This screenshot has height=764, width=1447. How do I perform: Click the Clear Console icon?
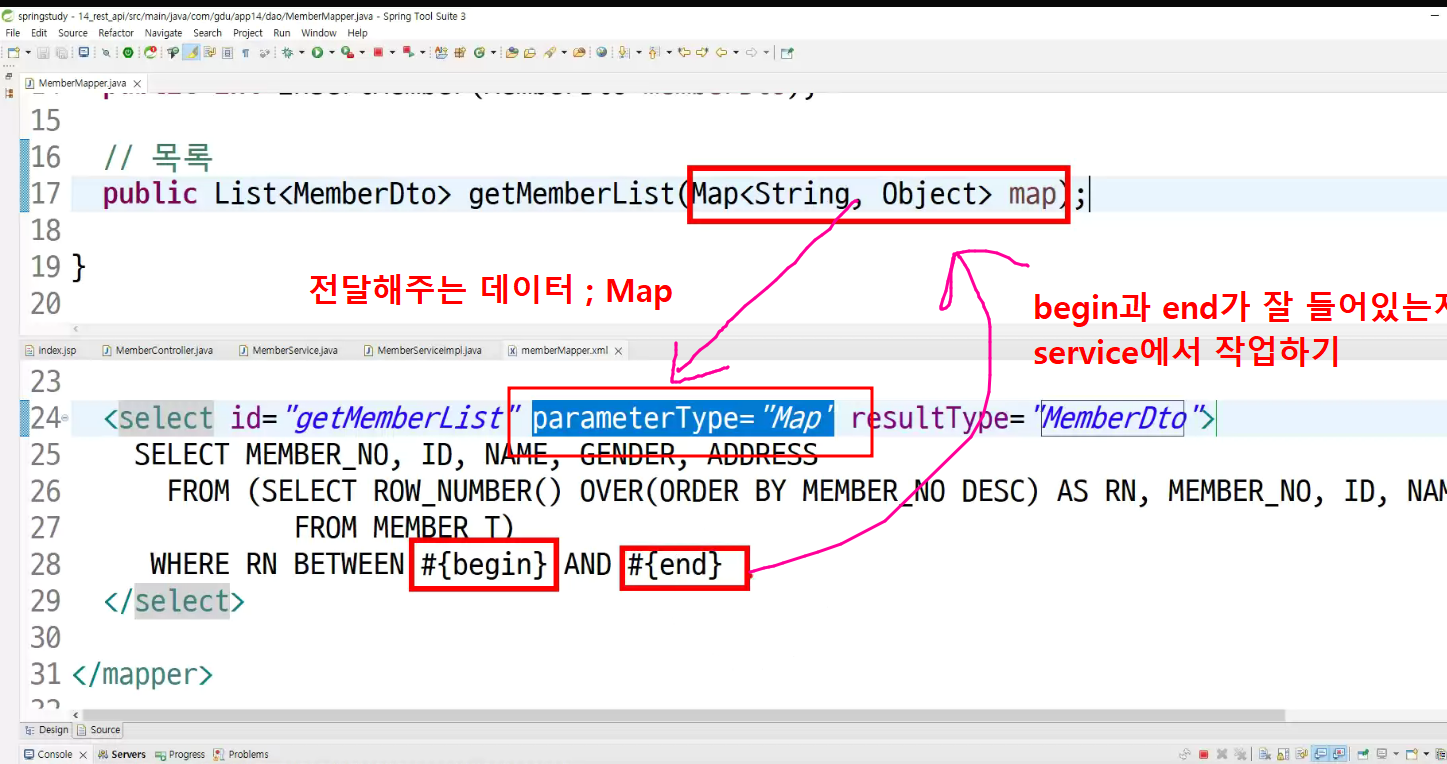click(1265, 754)
